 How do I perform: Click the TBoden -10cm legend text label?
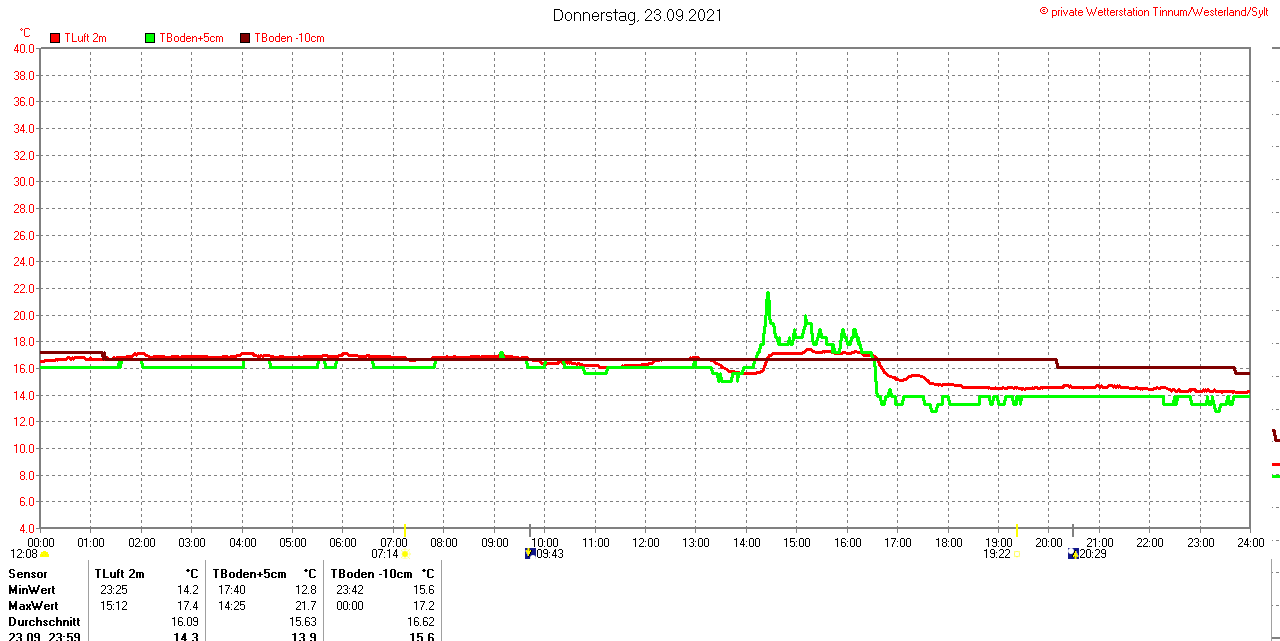[x=289, y=38]
